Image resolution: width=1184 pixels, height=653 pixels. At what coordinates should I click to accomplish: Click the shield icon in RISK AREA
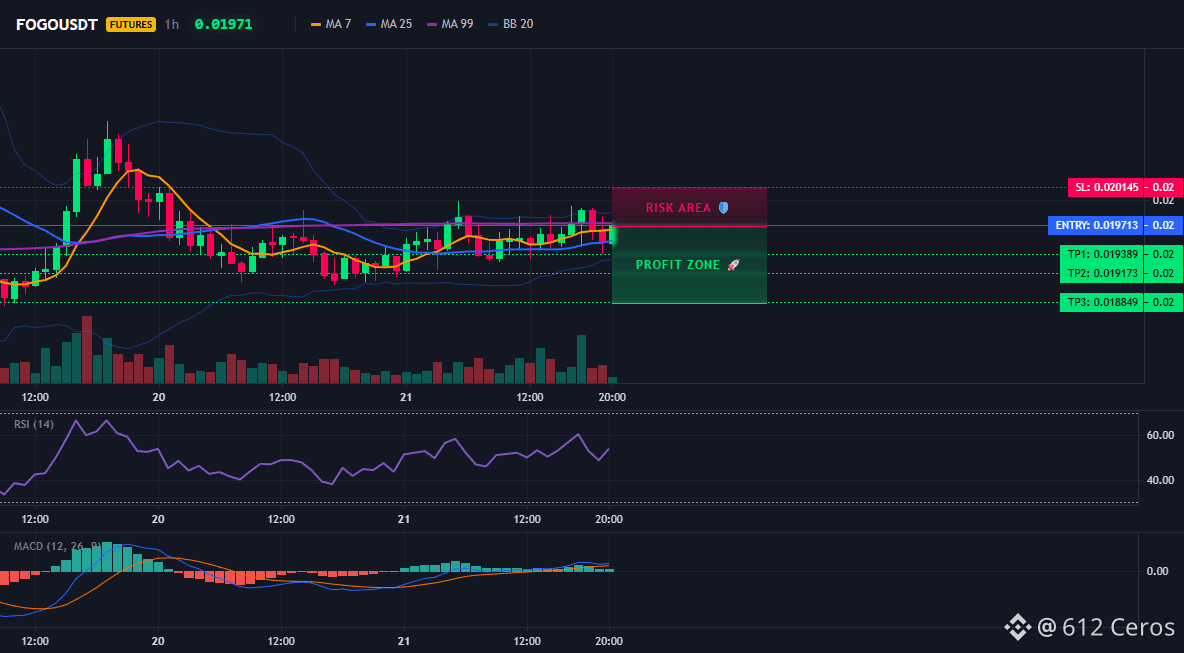[x=723, y=208]
